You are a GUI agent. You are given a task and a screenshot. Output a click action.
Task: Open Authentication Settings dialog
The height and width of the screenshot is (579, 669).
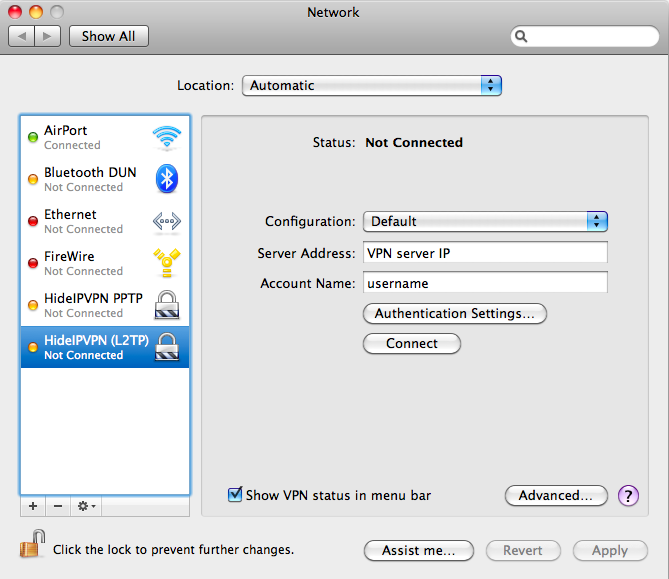tap(455, 314)
